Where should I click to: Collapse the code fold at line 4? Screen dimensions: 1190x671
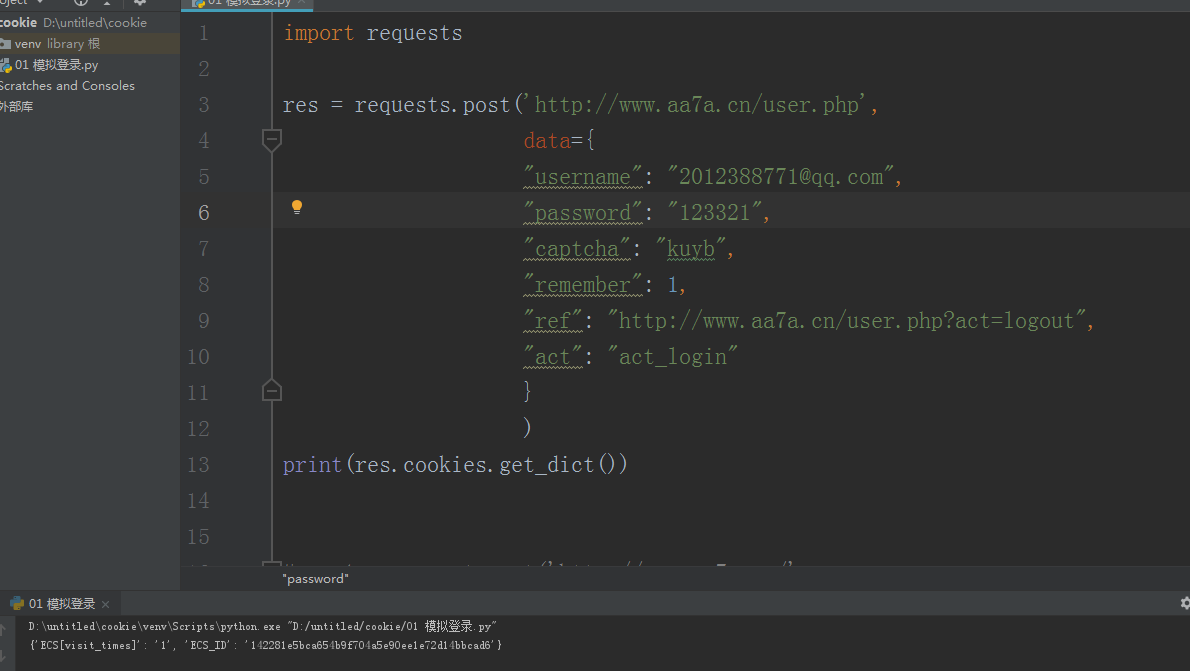click(x=271, y=140)
